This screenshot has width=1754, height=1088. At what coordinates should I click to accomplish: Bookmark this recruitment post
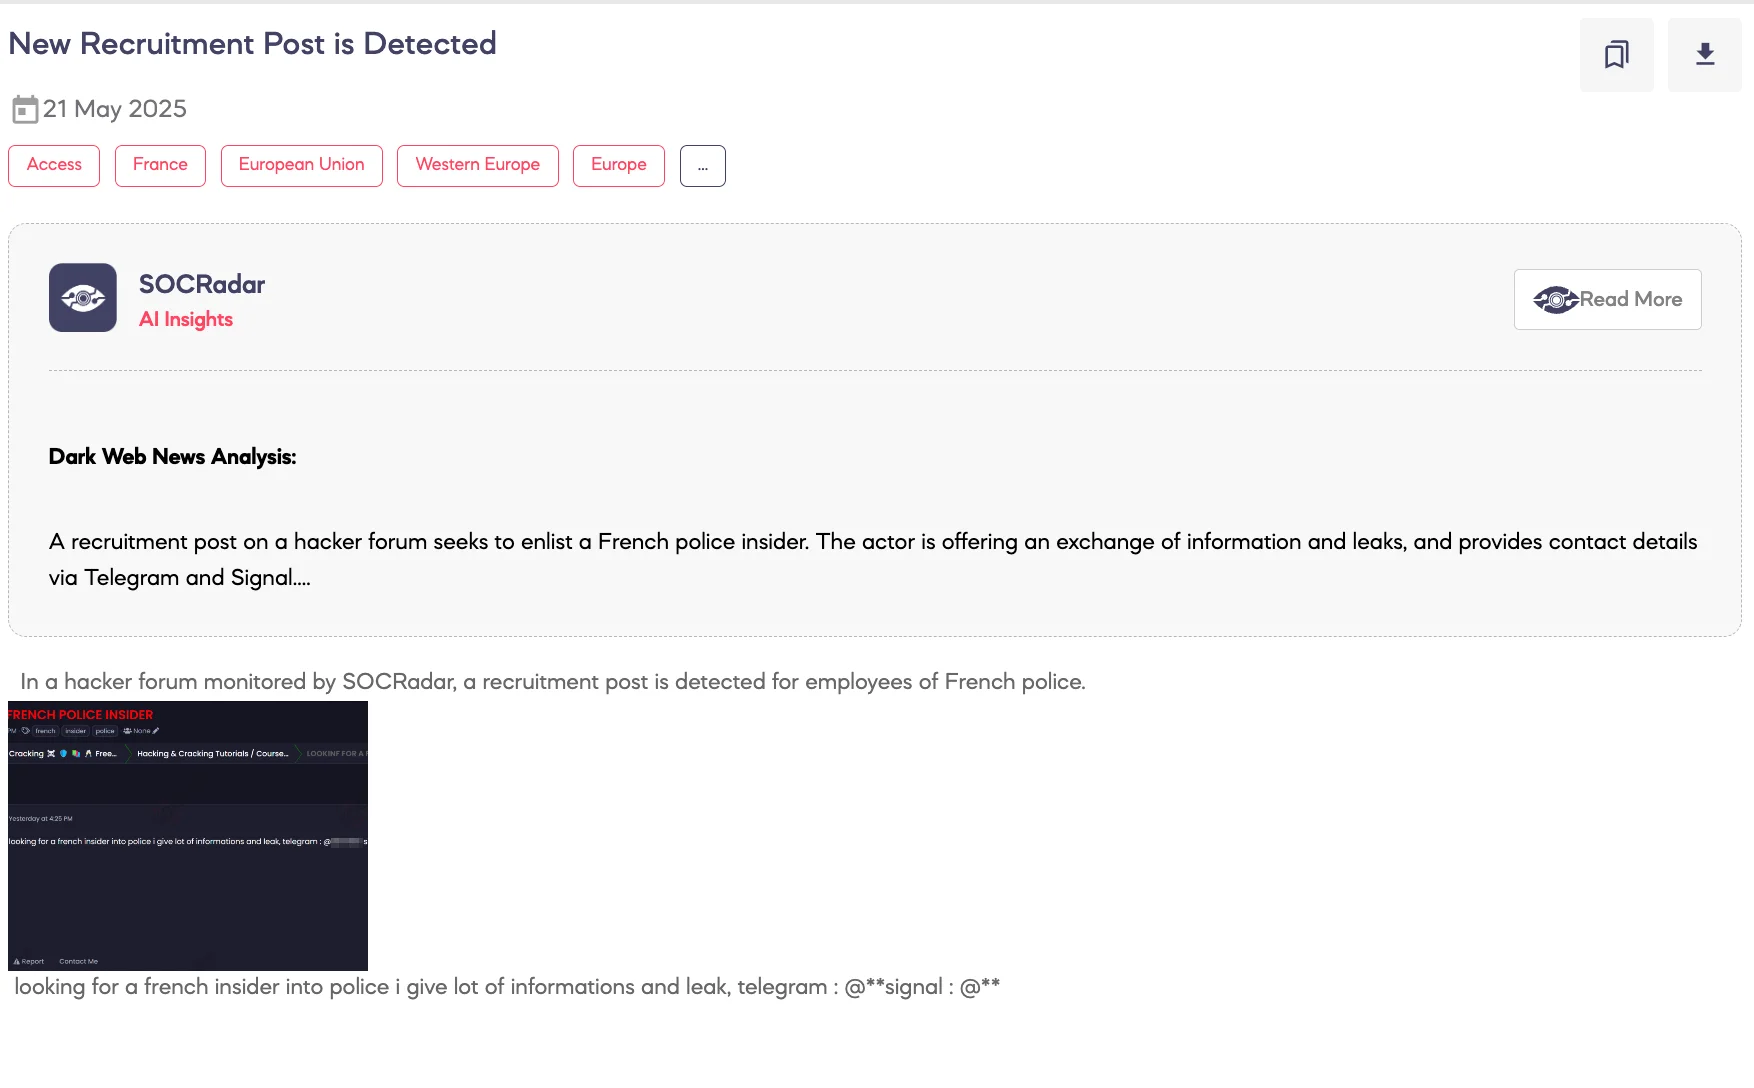[1616, 55]
